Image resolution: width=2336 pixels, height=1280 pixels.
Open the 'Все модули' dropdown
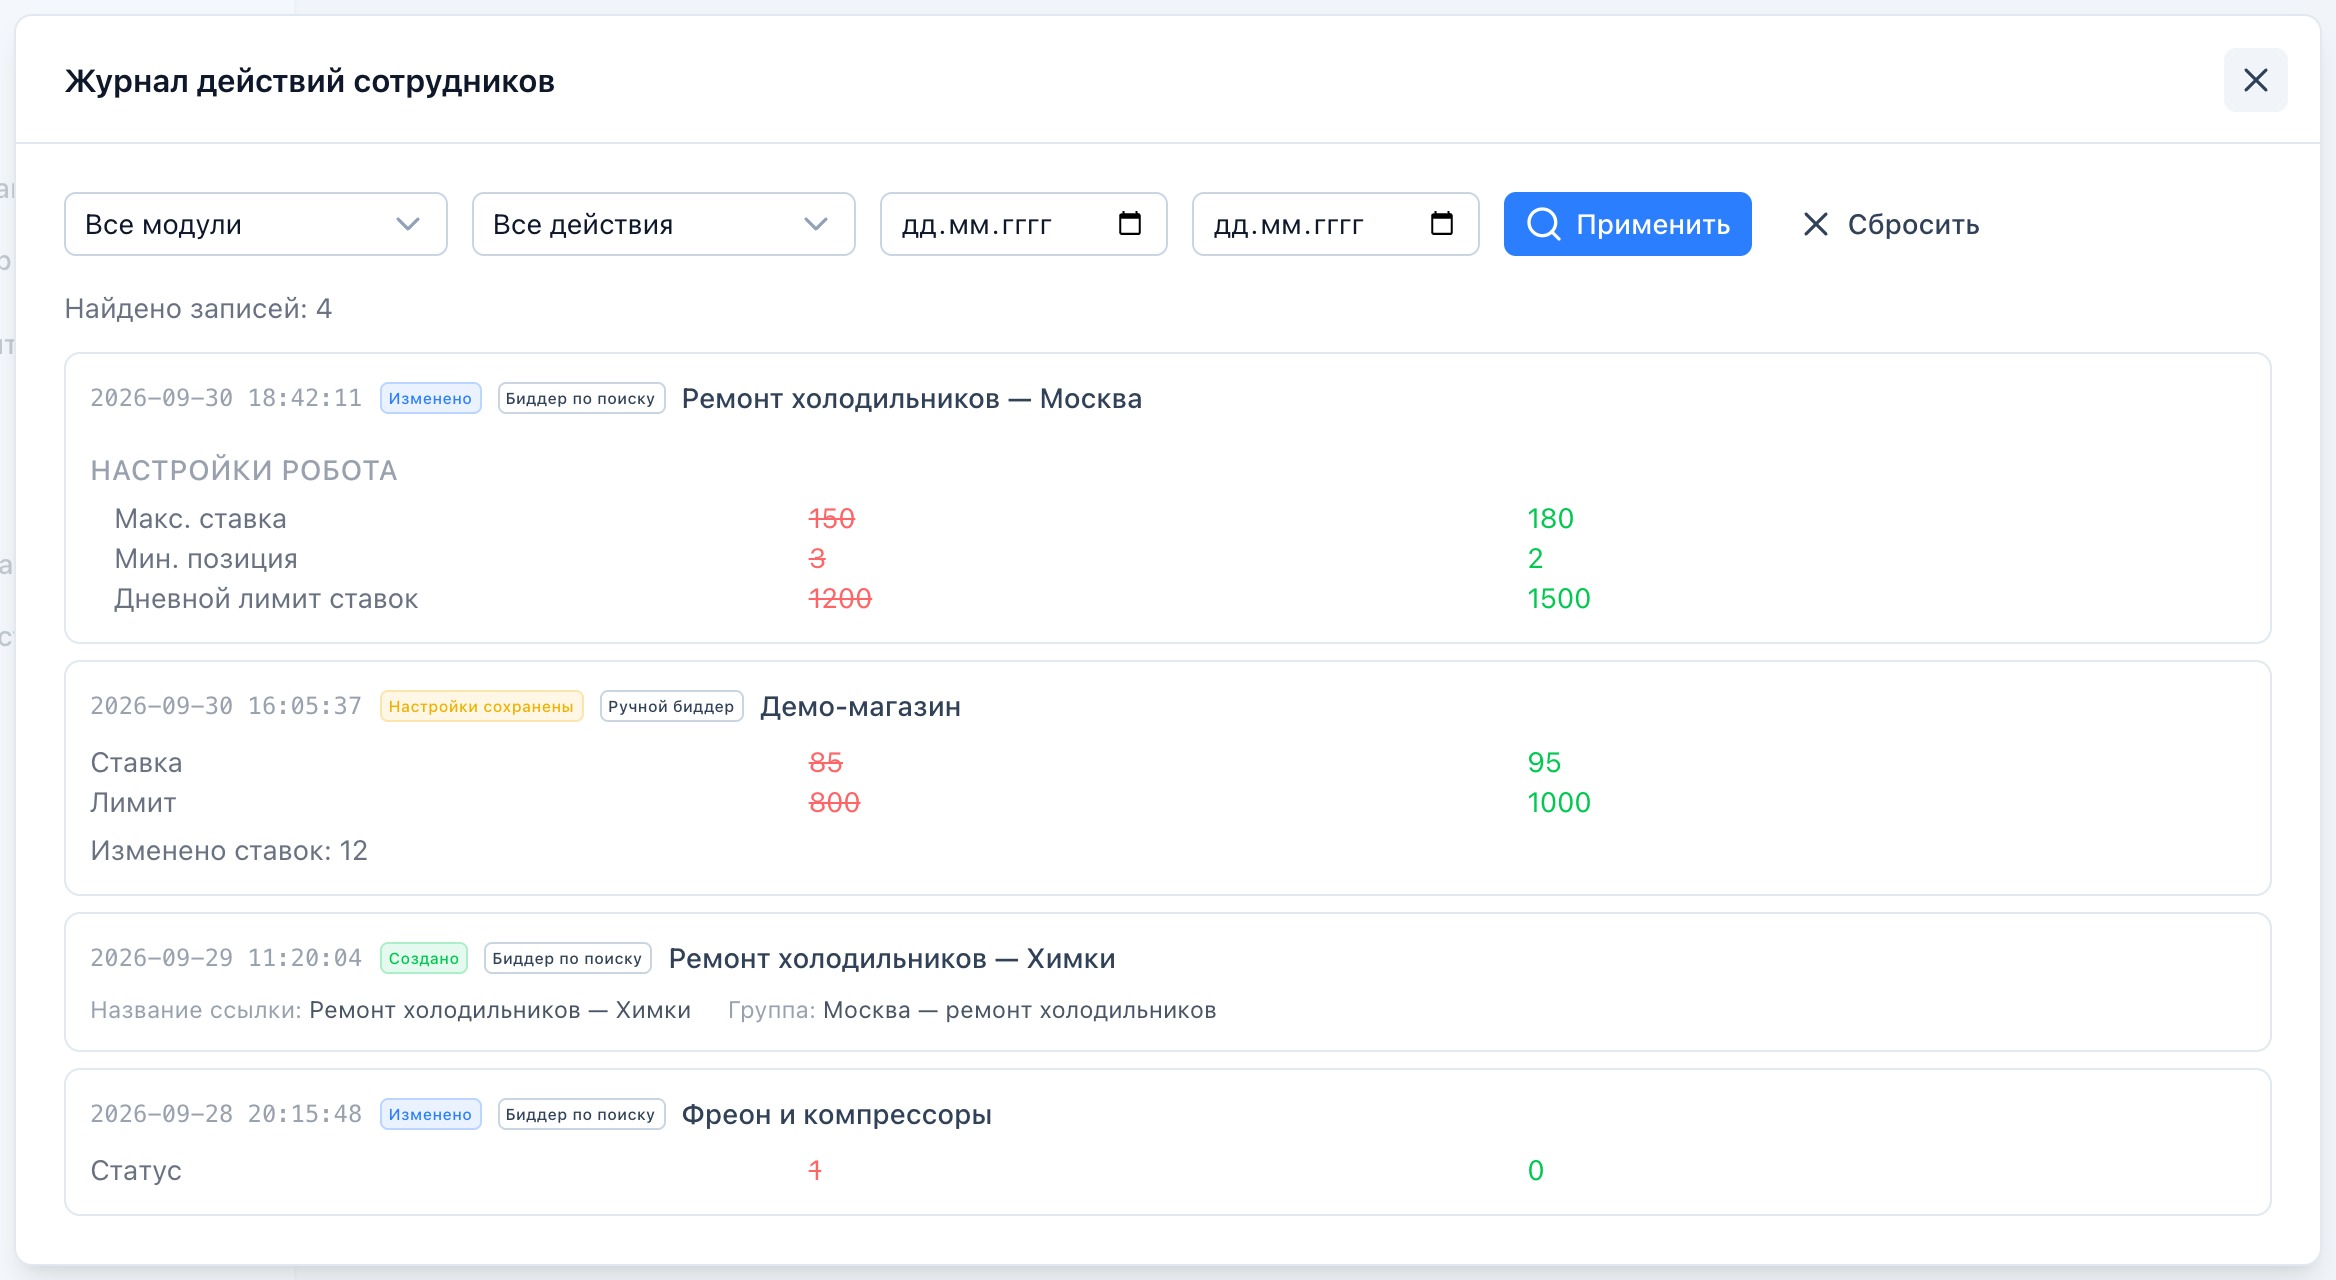click(256, 224)
